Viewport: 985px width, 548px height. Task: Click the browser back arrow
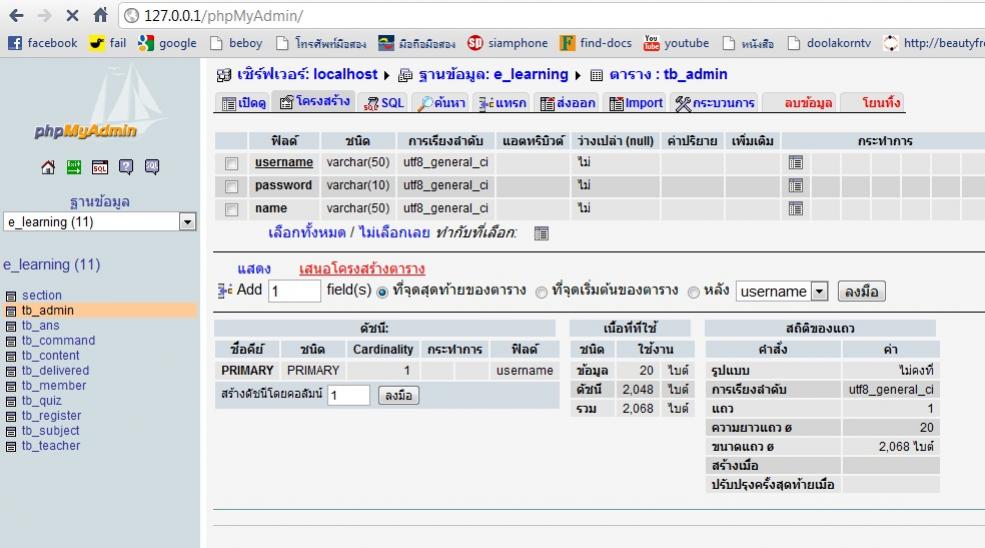[16, 16]
